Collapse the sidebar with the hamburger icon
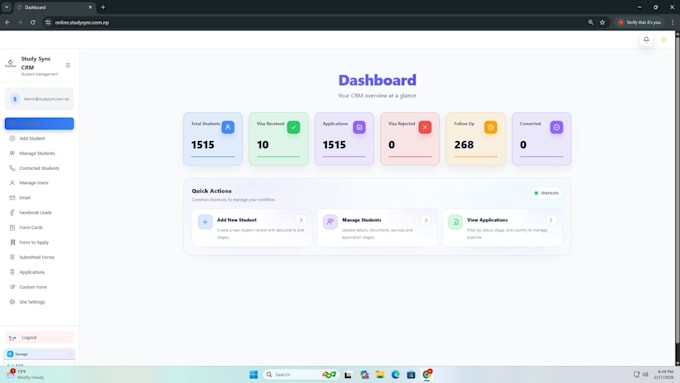 [x=68, y=65]
